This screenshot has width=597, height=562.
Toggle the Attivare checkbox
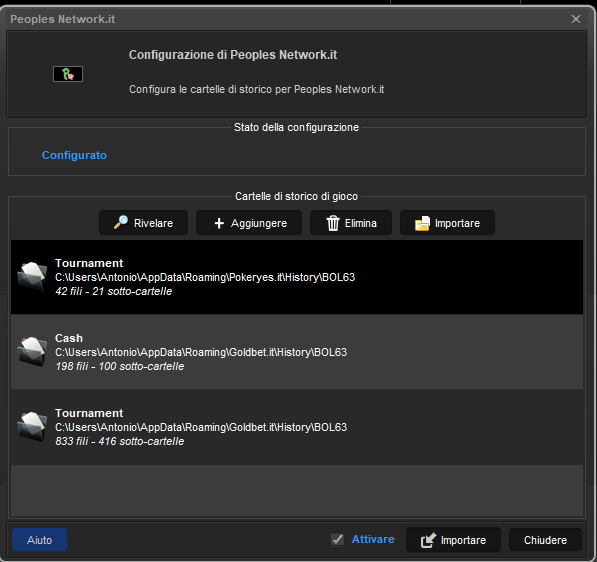pyautogui.click(x=337, y=539)
